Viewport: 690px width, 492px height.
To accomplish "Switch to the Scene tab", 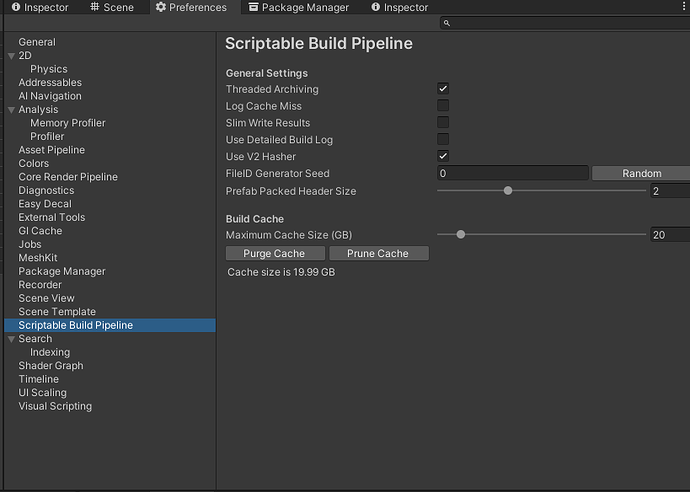I will 118,7.
